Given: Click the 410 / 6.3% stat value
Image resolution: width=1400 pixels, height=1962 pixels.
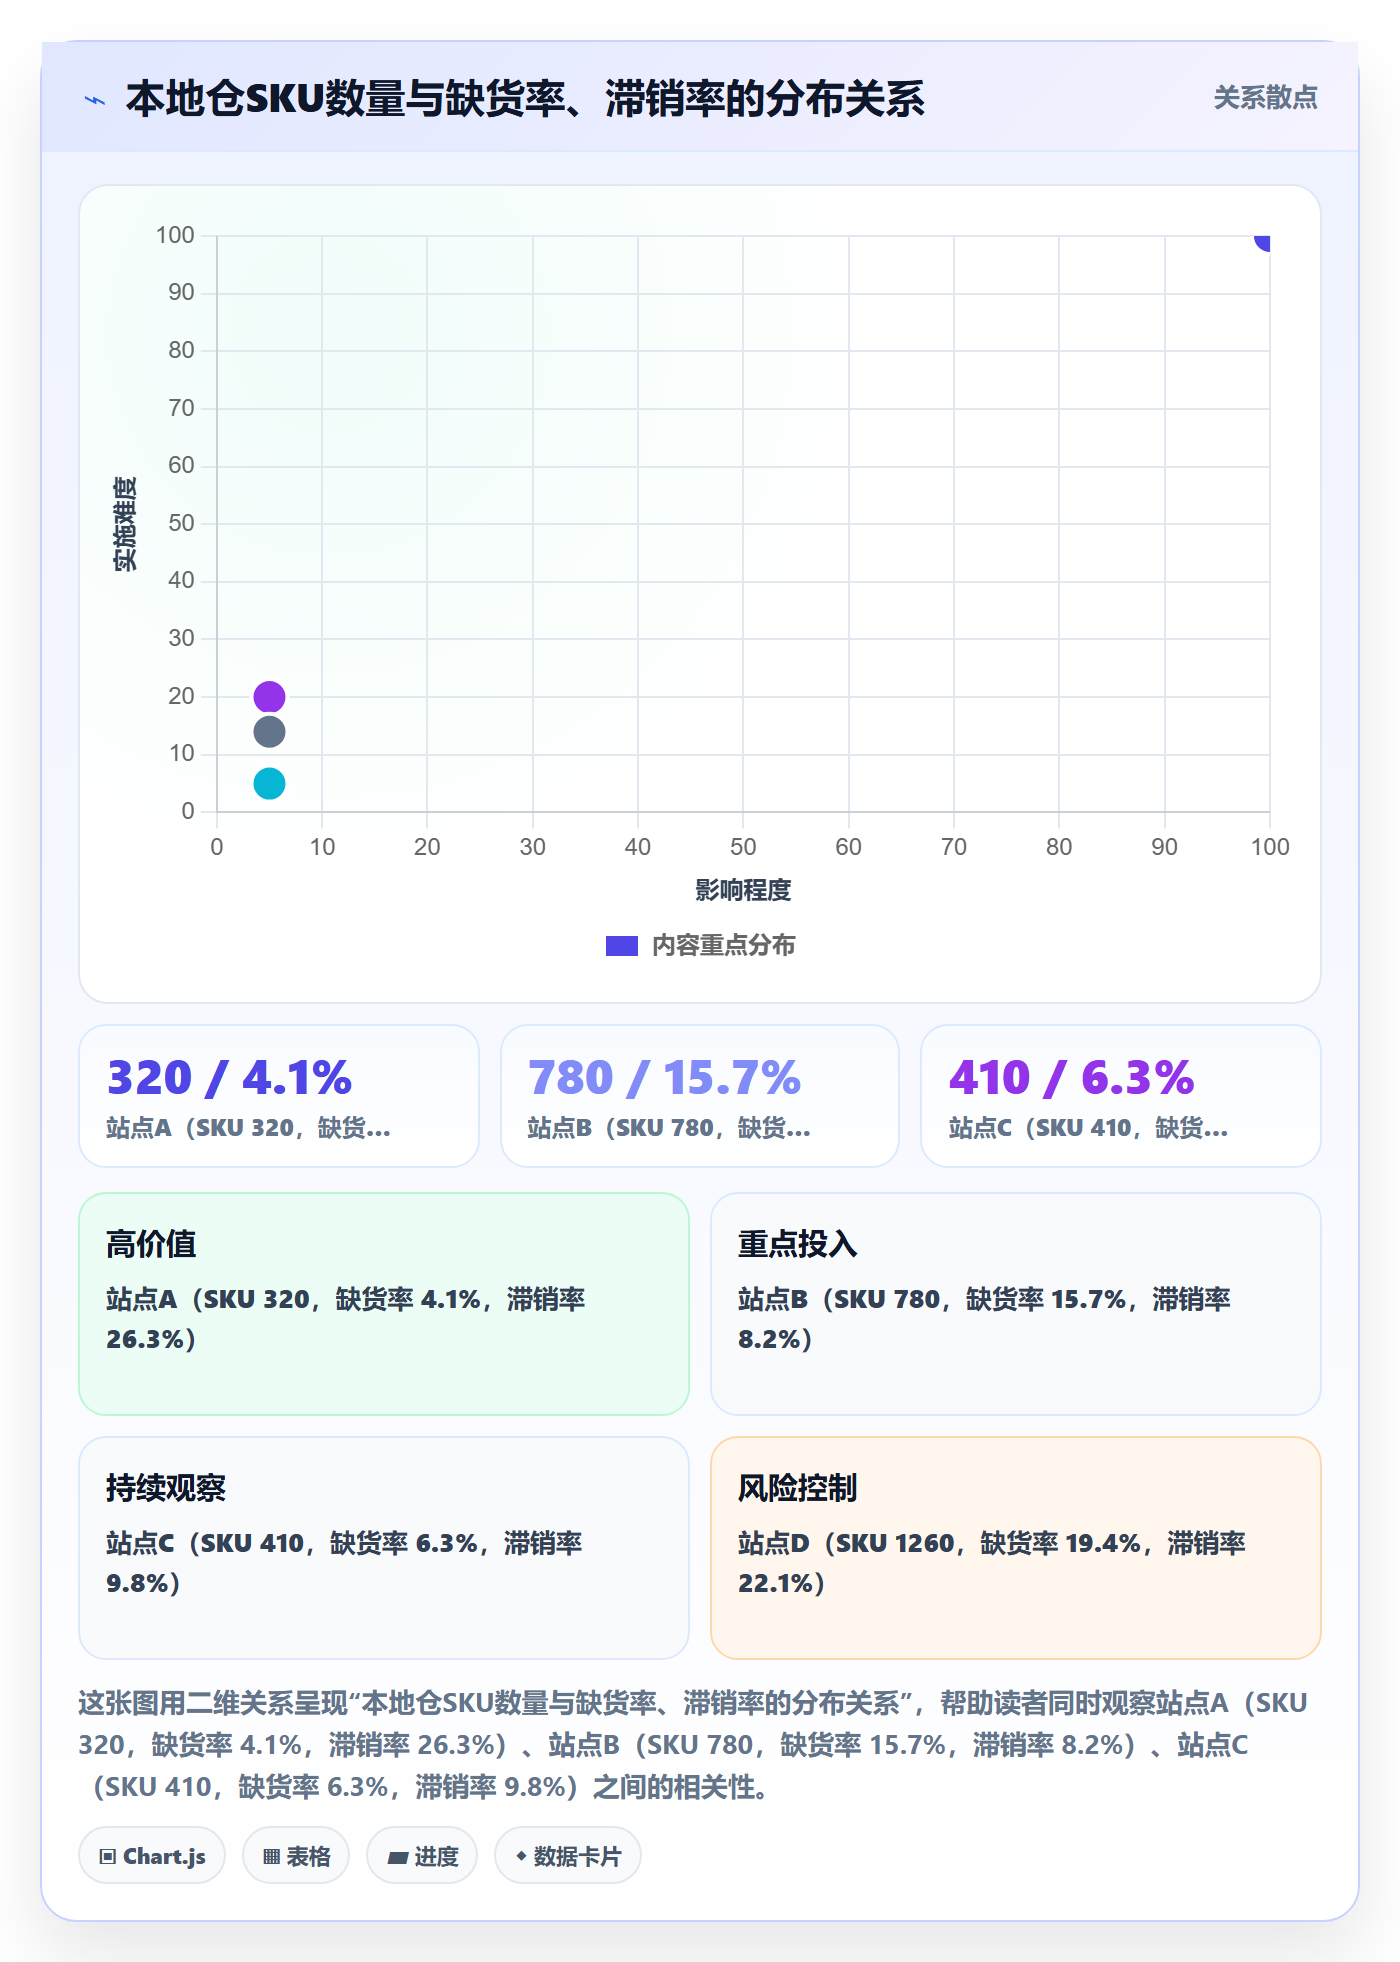Looking at the screenshot, I should tap(1071, 1078).
